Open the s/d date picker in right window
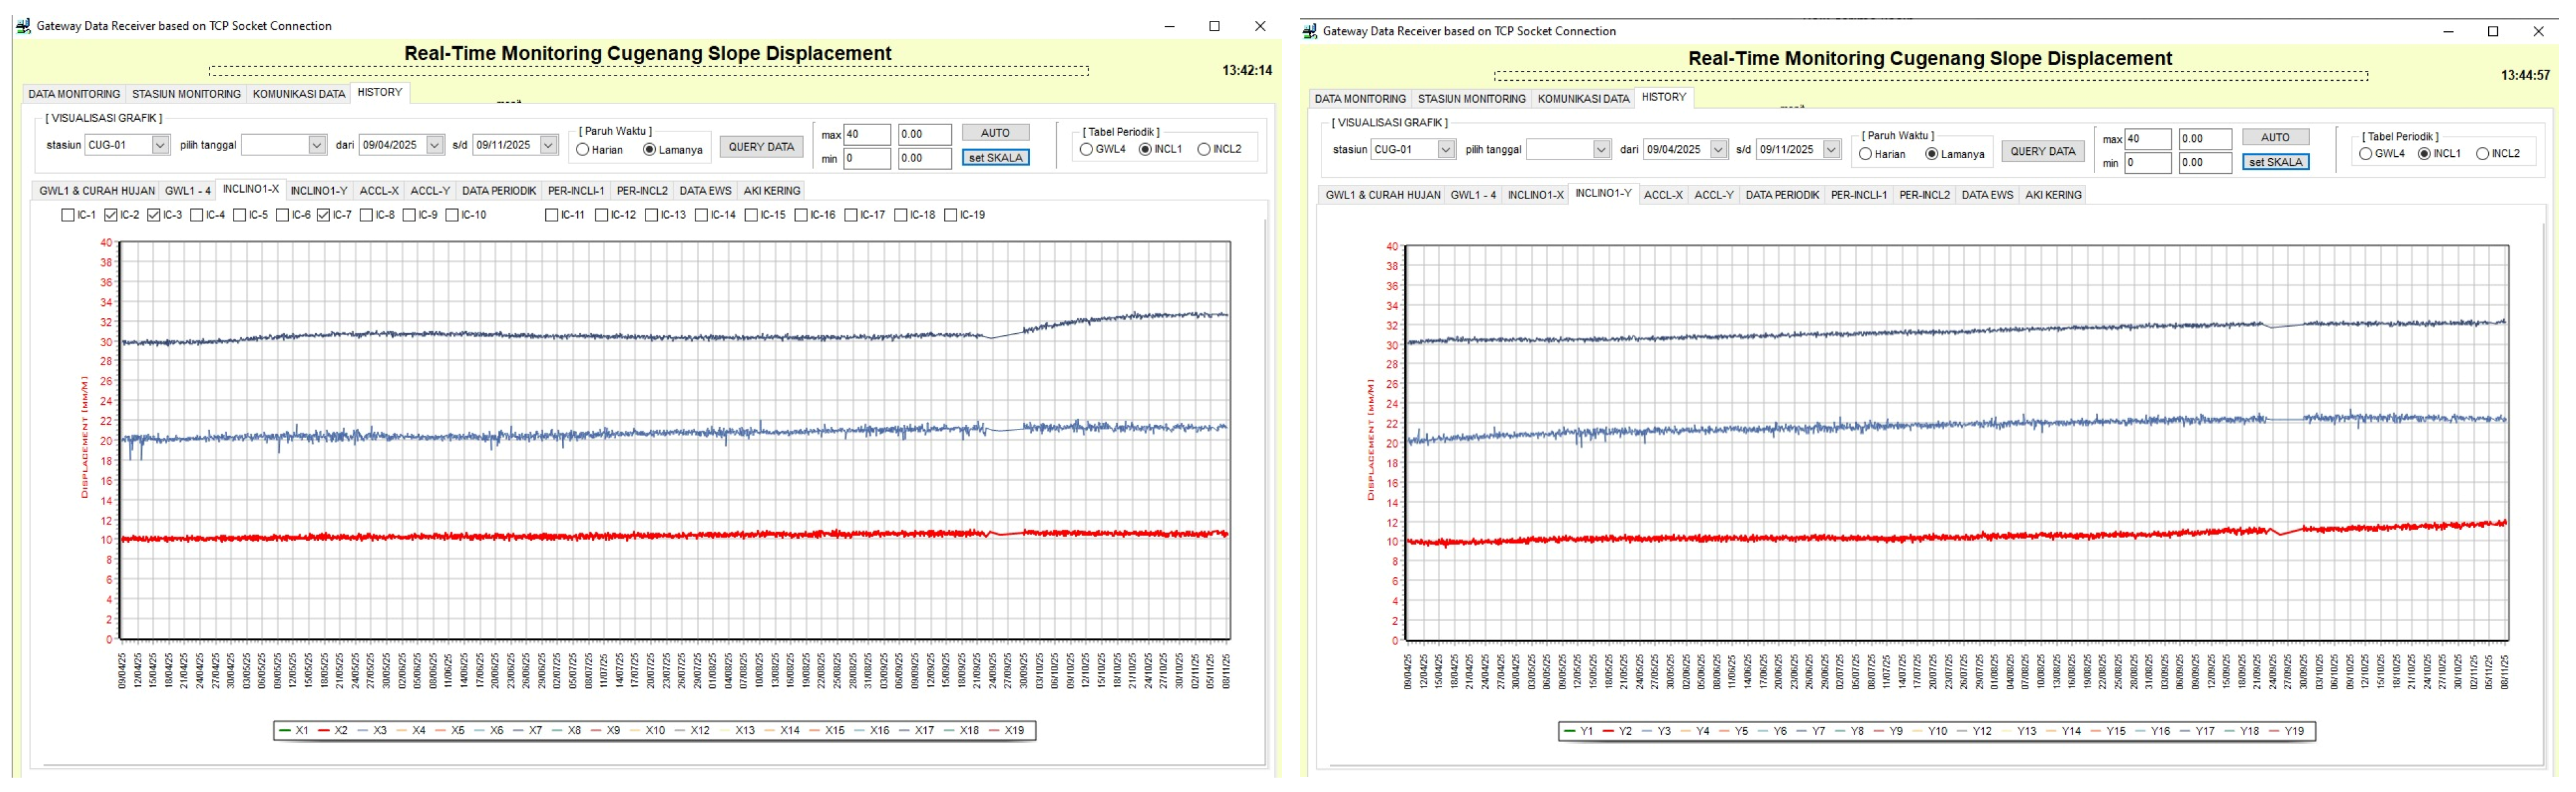 (1831, 150)
